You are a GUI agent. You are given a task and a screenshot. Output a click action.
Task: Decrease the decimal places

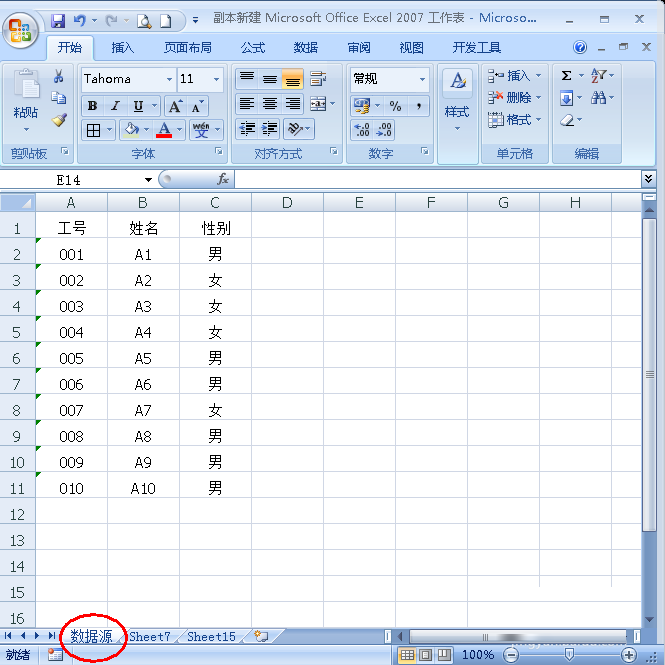[384, 129]
